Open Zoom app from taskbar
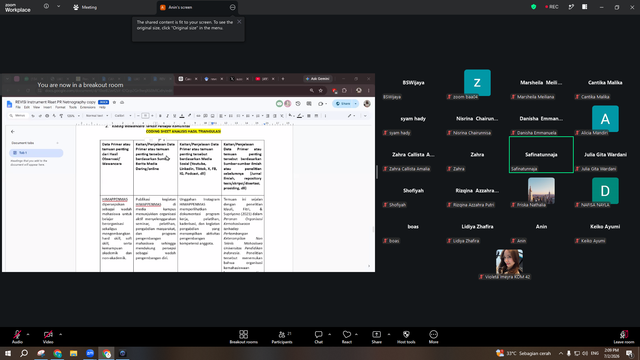 click(x=90, y=353)
